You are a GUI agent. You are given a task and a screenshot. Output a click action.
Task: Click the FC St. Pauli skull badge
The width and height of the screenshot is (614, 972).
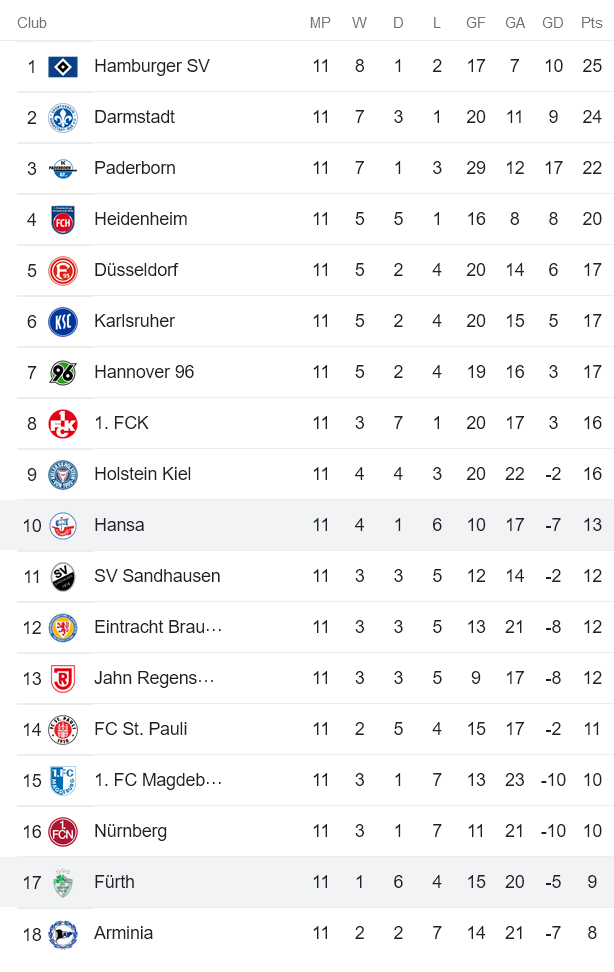(x=60, y=729)
